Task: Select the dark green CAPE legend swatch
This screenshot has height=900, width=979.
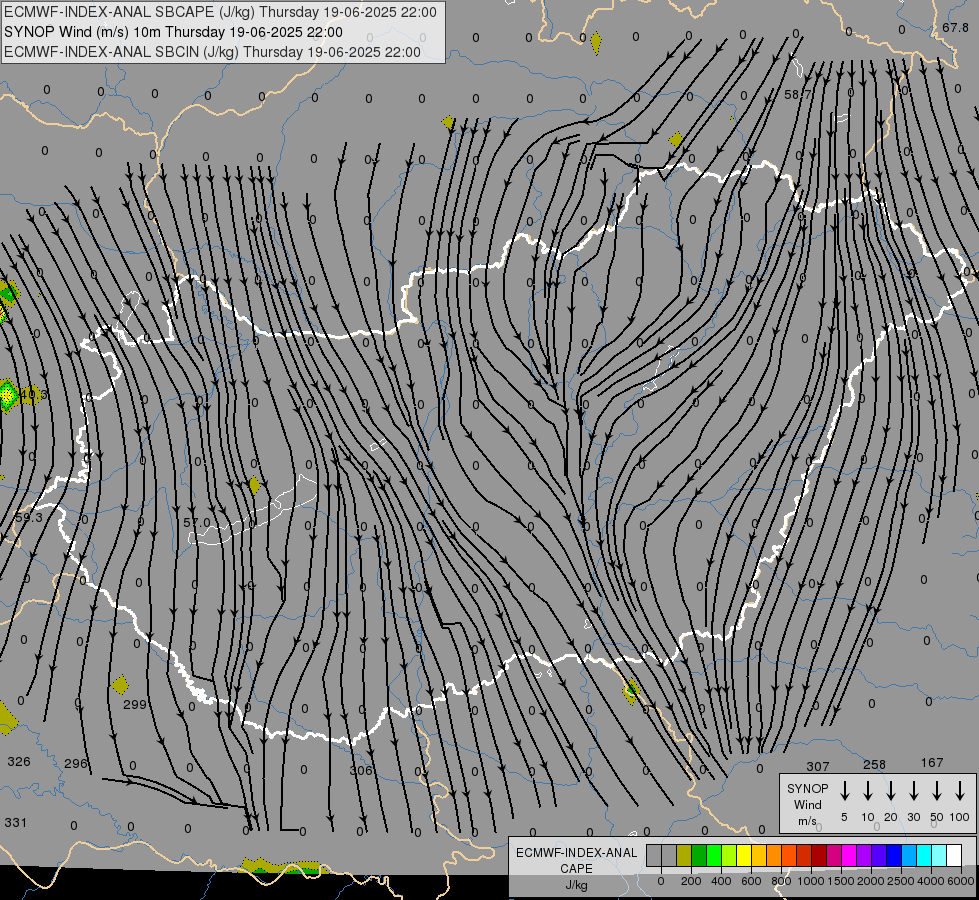Action: click(699, 855)
